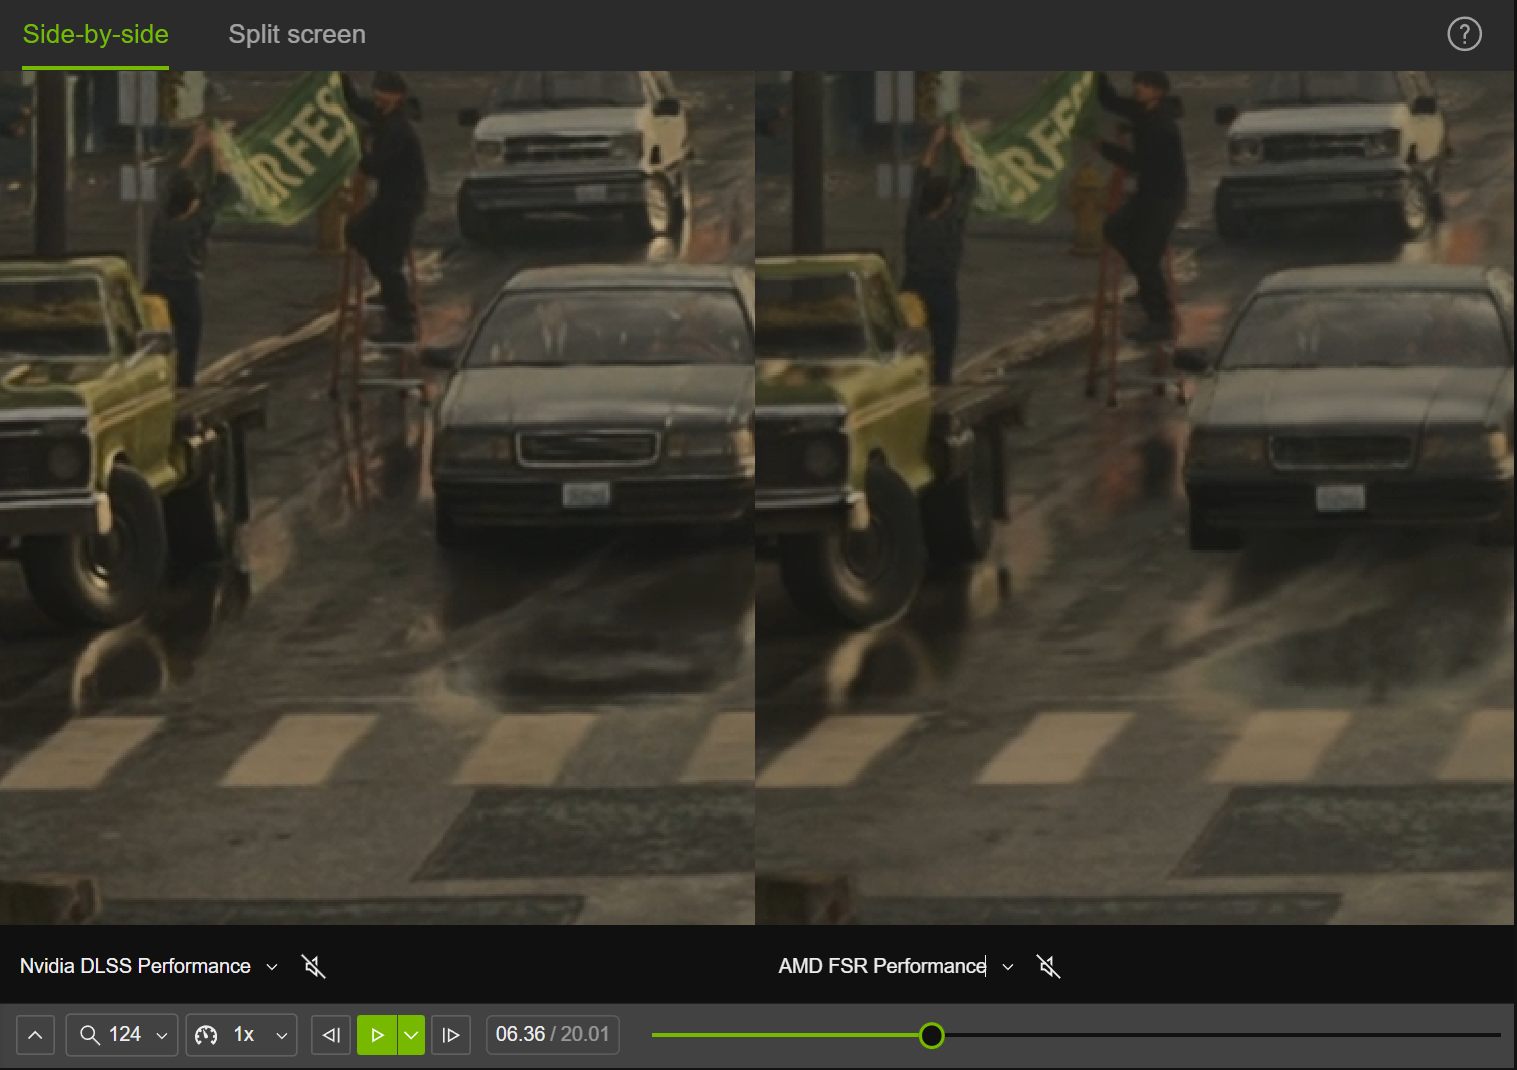
Task: Expand the AMD FSR Performance dropdown
Action: coord(1008,967)
